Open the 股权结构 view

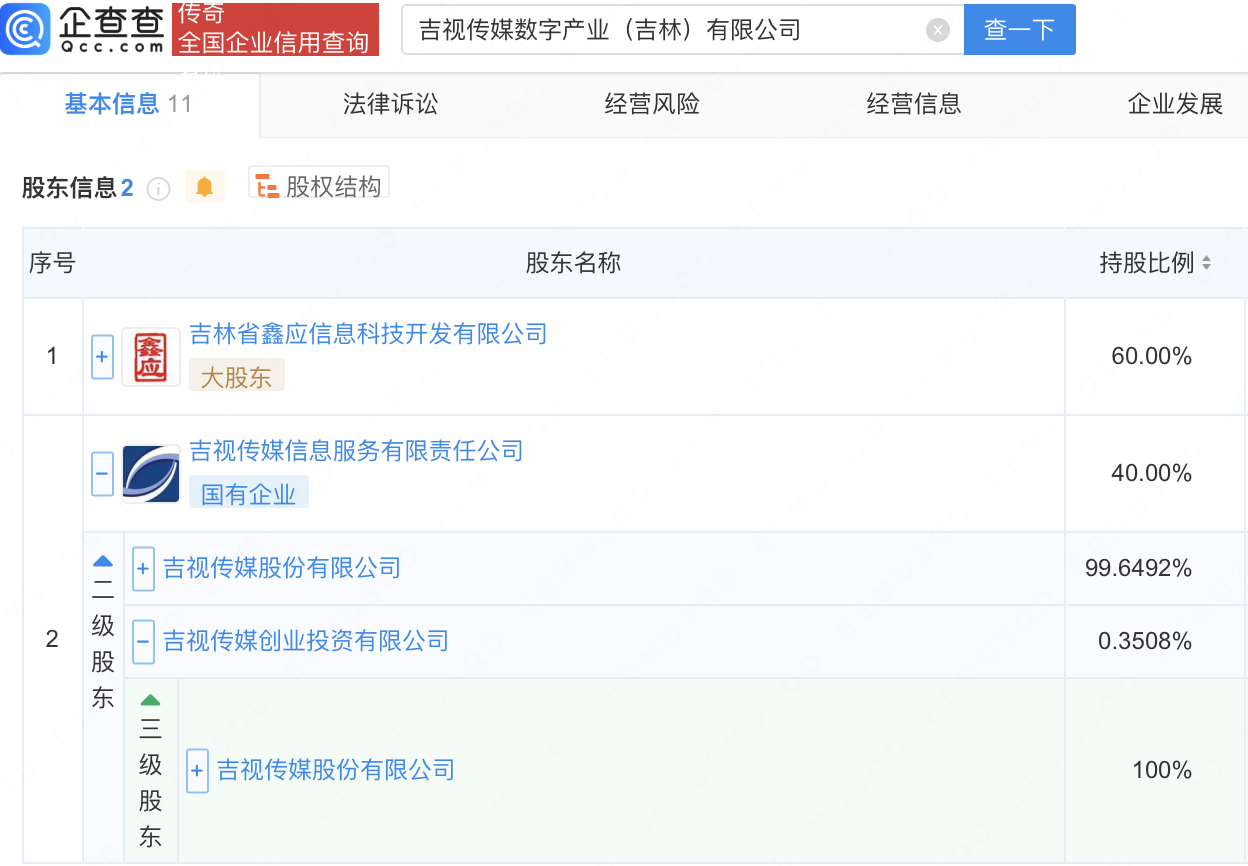click(x=319, y=185)
